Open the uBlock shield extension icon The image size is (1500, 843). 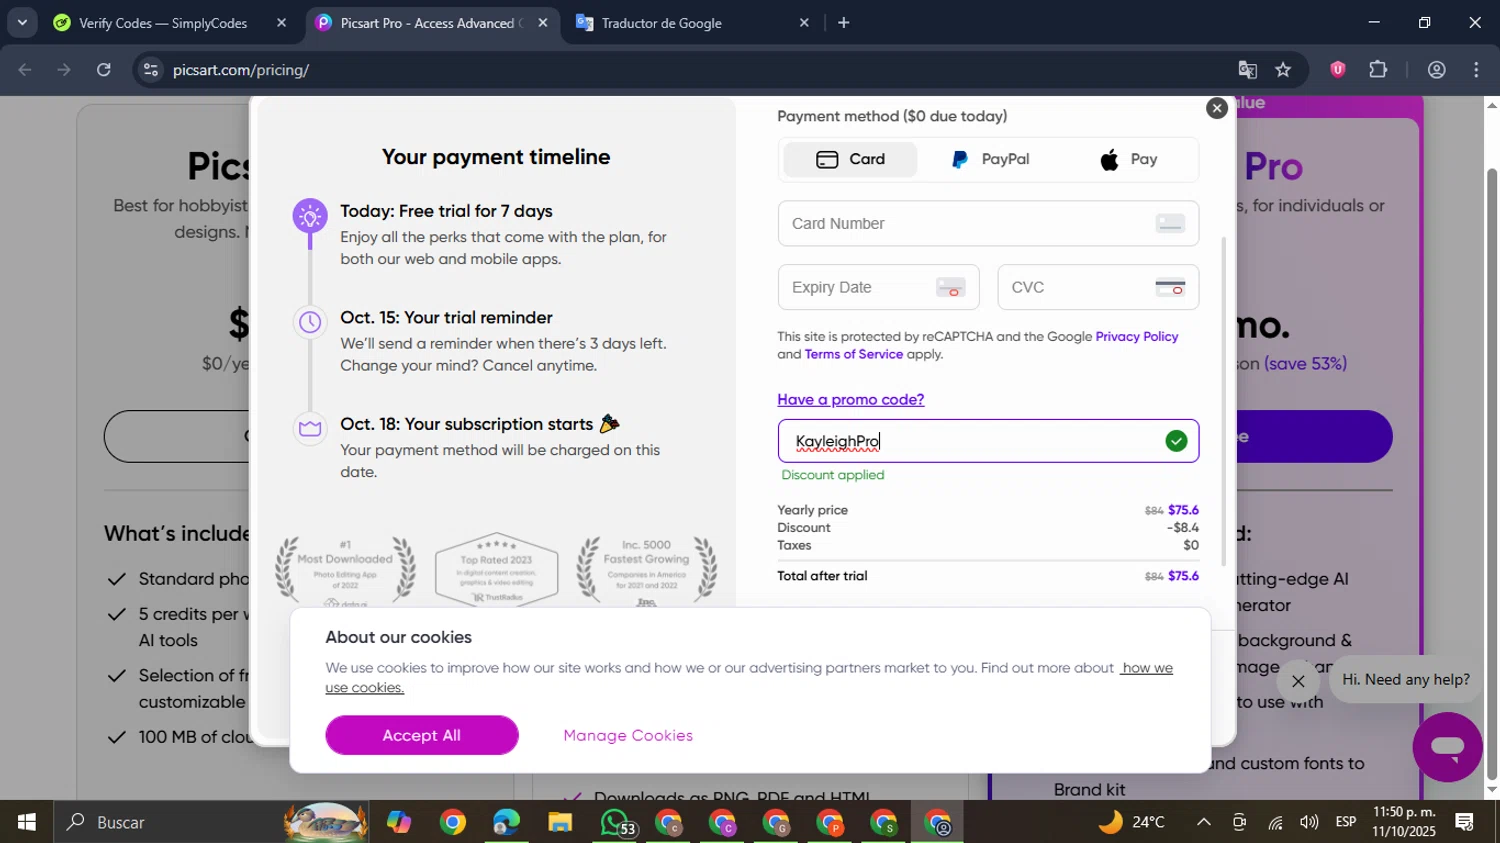pyautogui.click(x=1337, y=70)
